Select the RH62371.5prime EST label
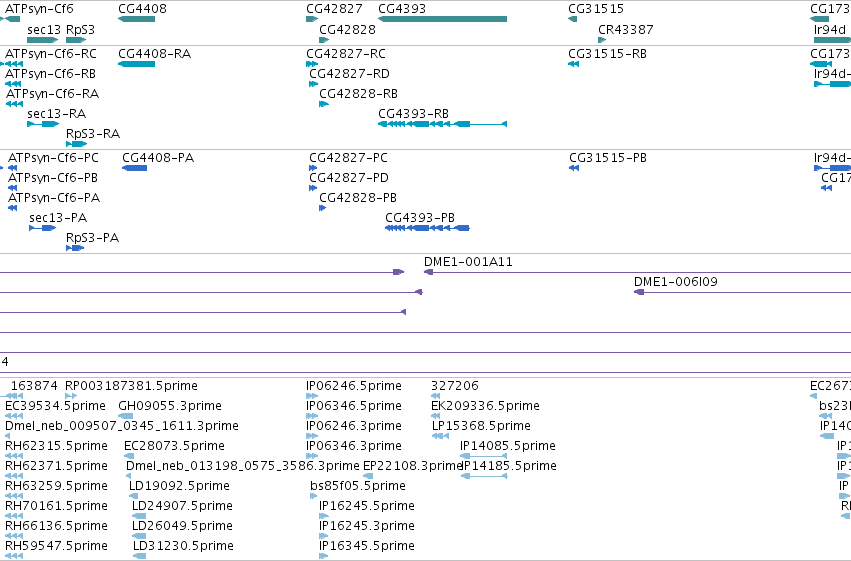 [56, 466]
